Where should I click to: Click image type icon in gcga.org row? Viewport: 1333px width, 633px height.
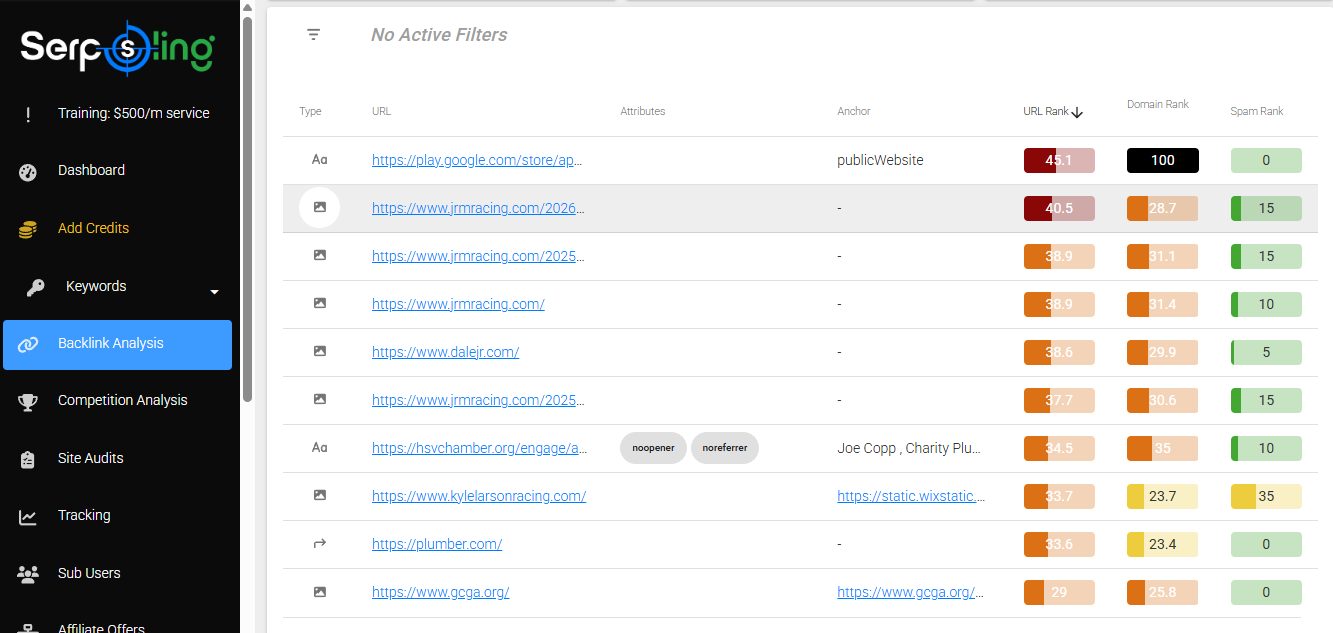(x=320, y=592)
